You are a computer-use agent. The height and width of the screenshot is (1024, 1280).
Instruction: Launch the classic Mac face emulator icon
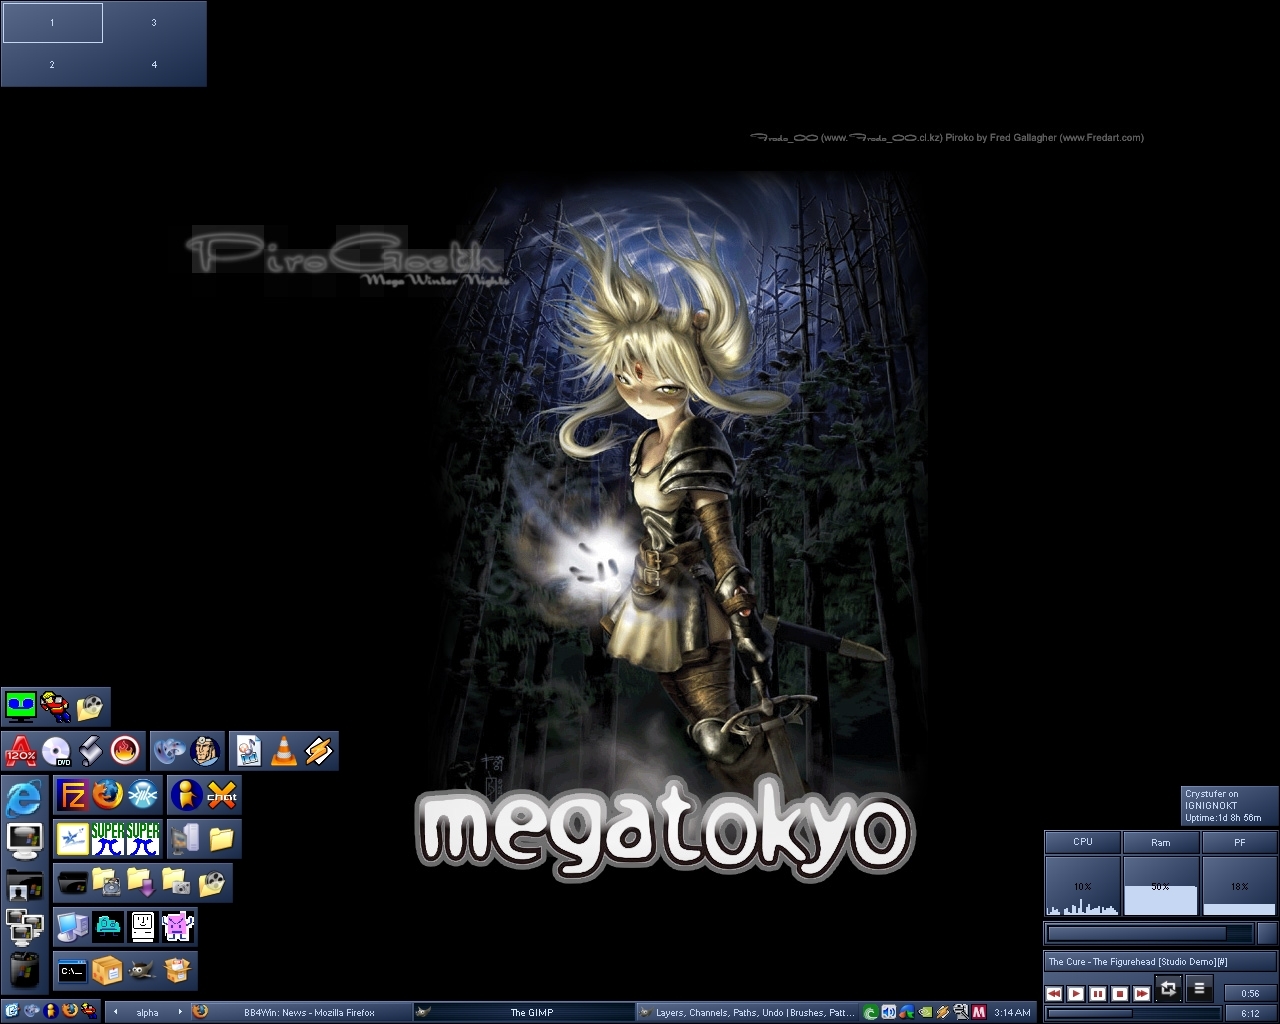143,927
